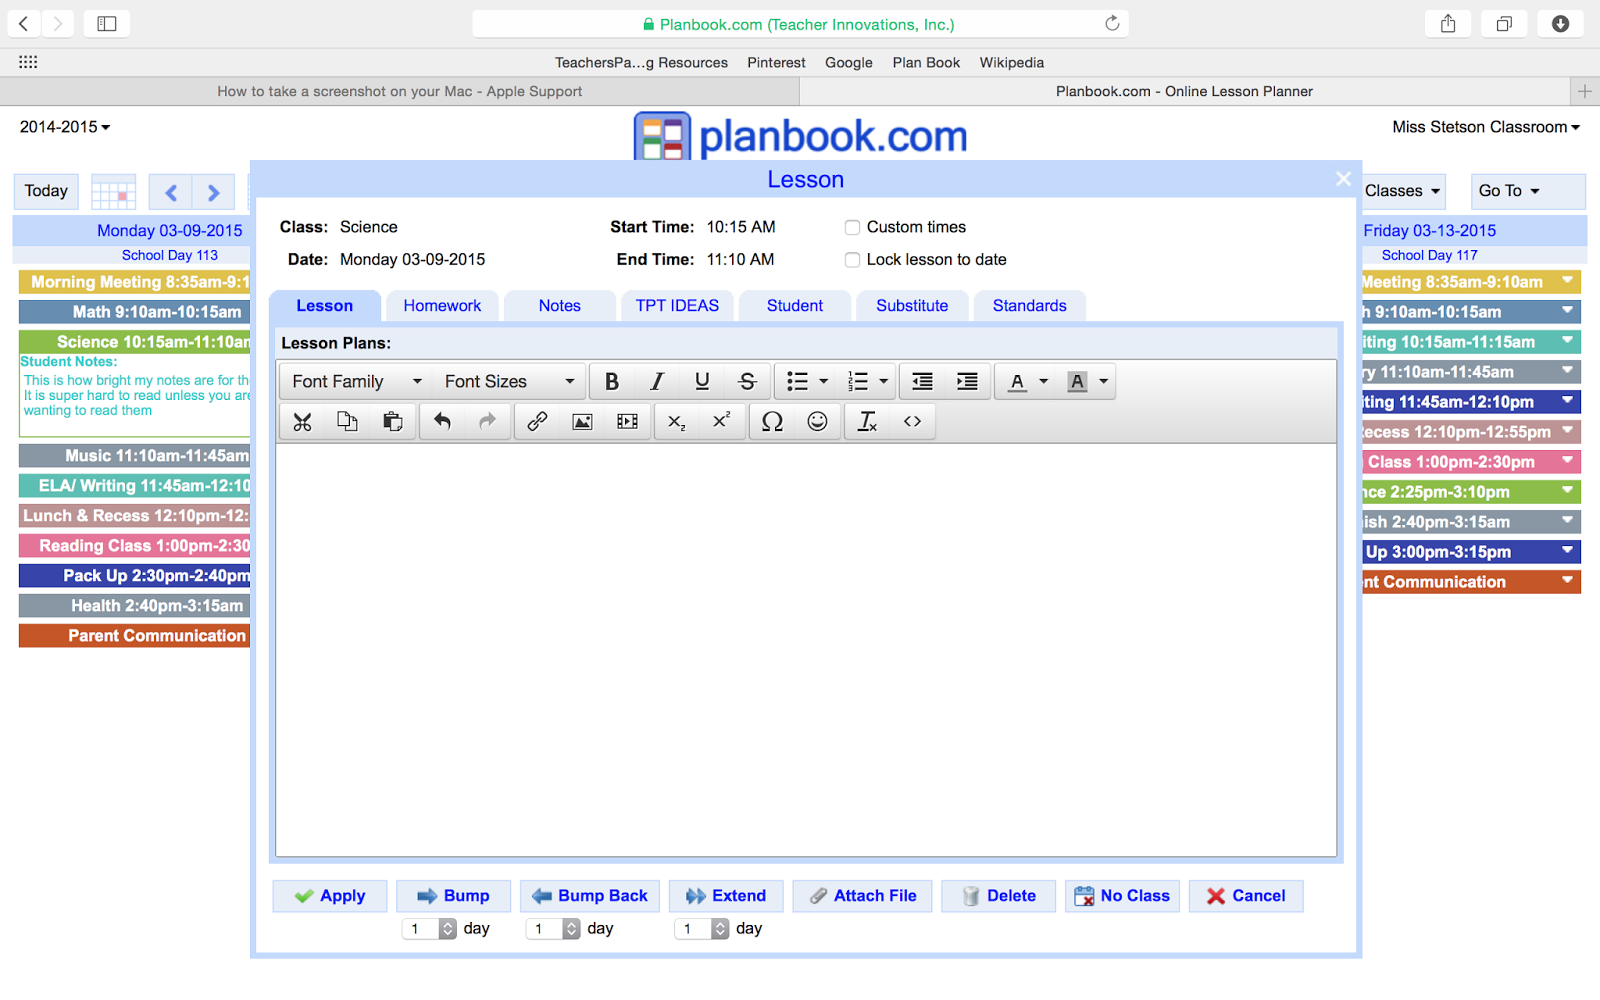The image size is (1600, 1000).
Task: Click the Apply button
Action: pos(330,896)
